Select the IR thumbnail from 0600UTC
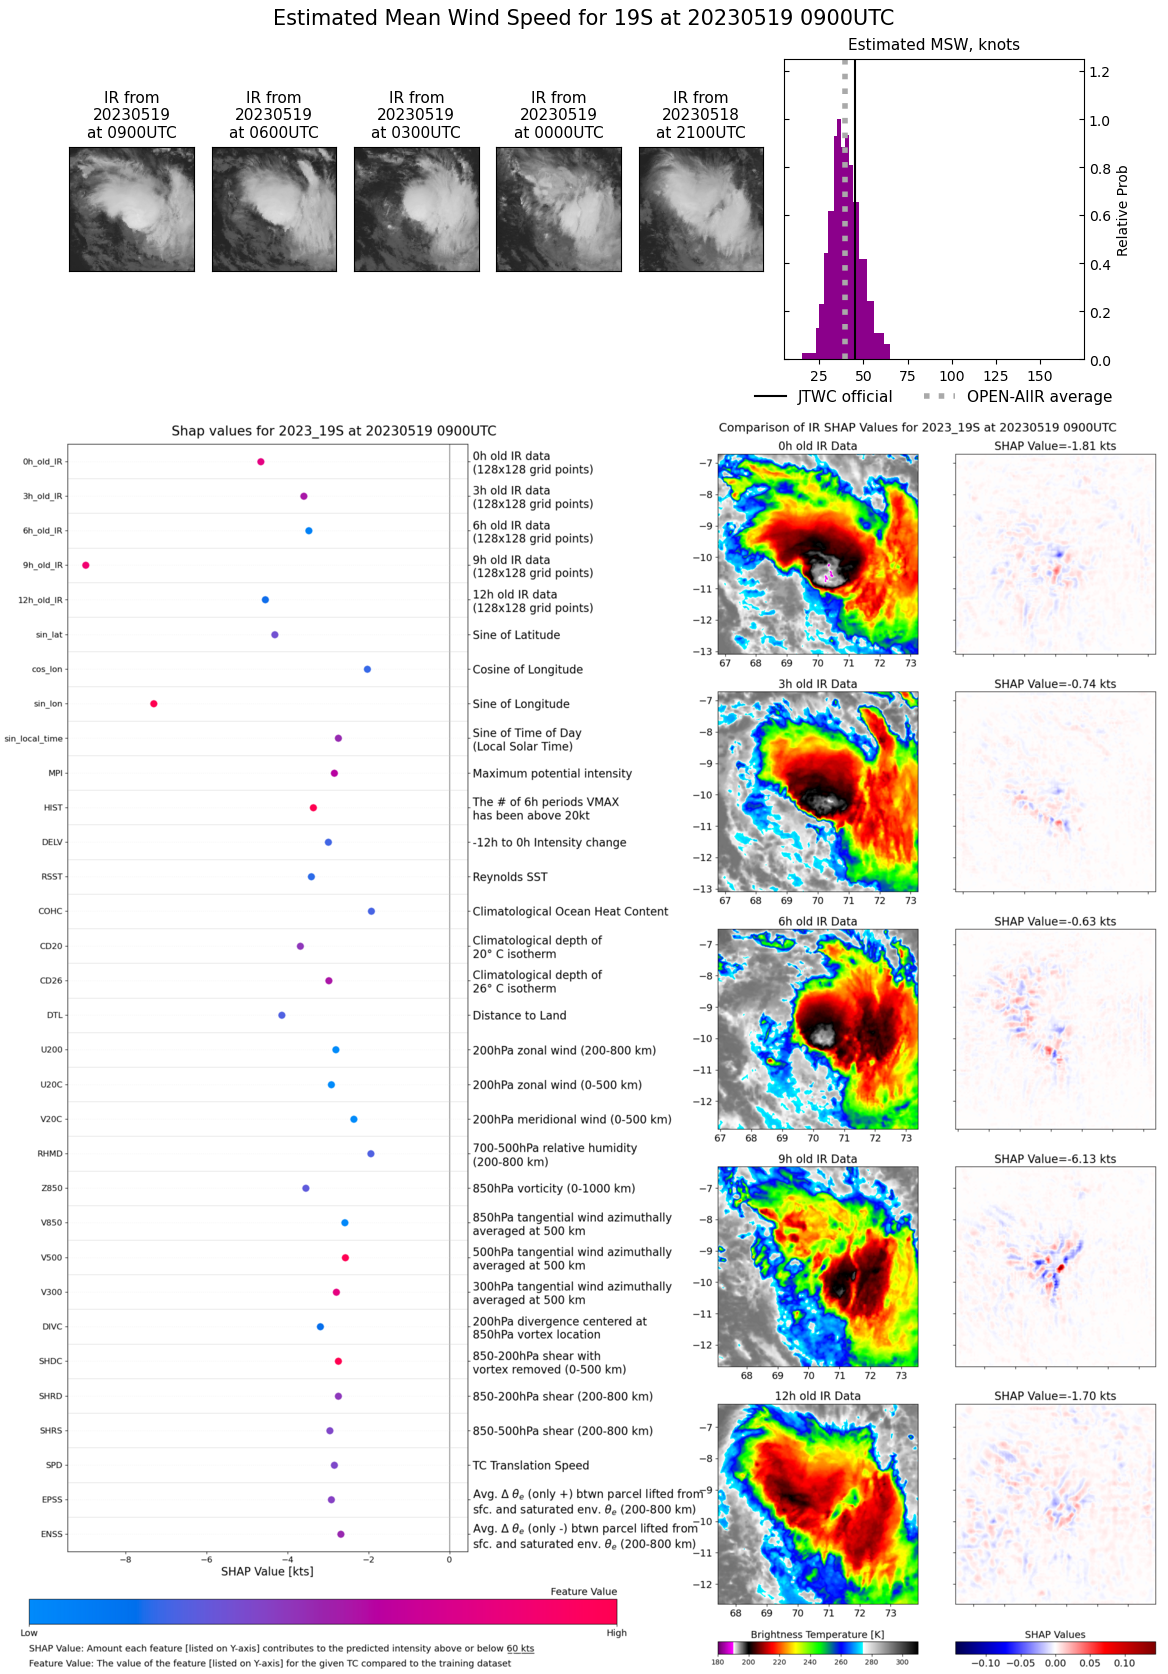 (x=274, y=209)
